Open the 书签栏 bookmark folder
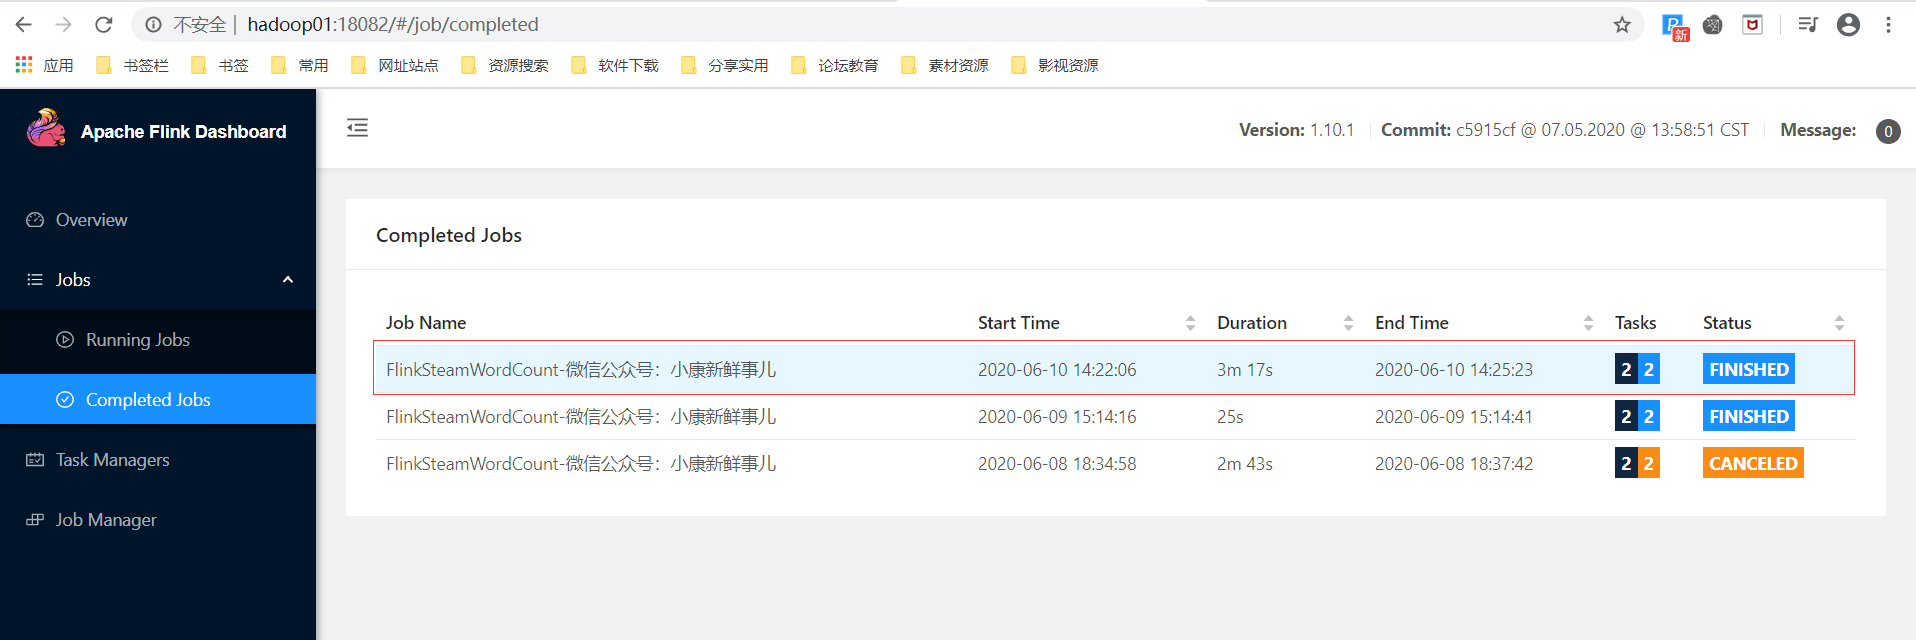1916x640 pixels. pyautogui.click(x=132, y=65)
